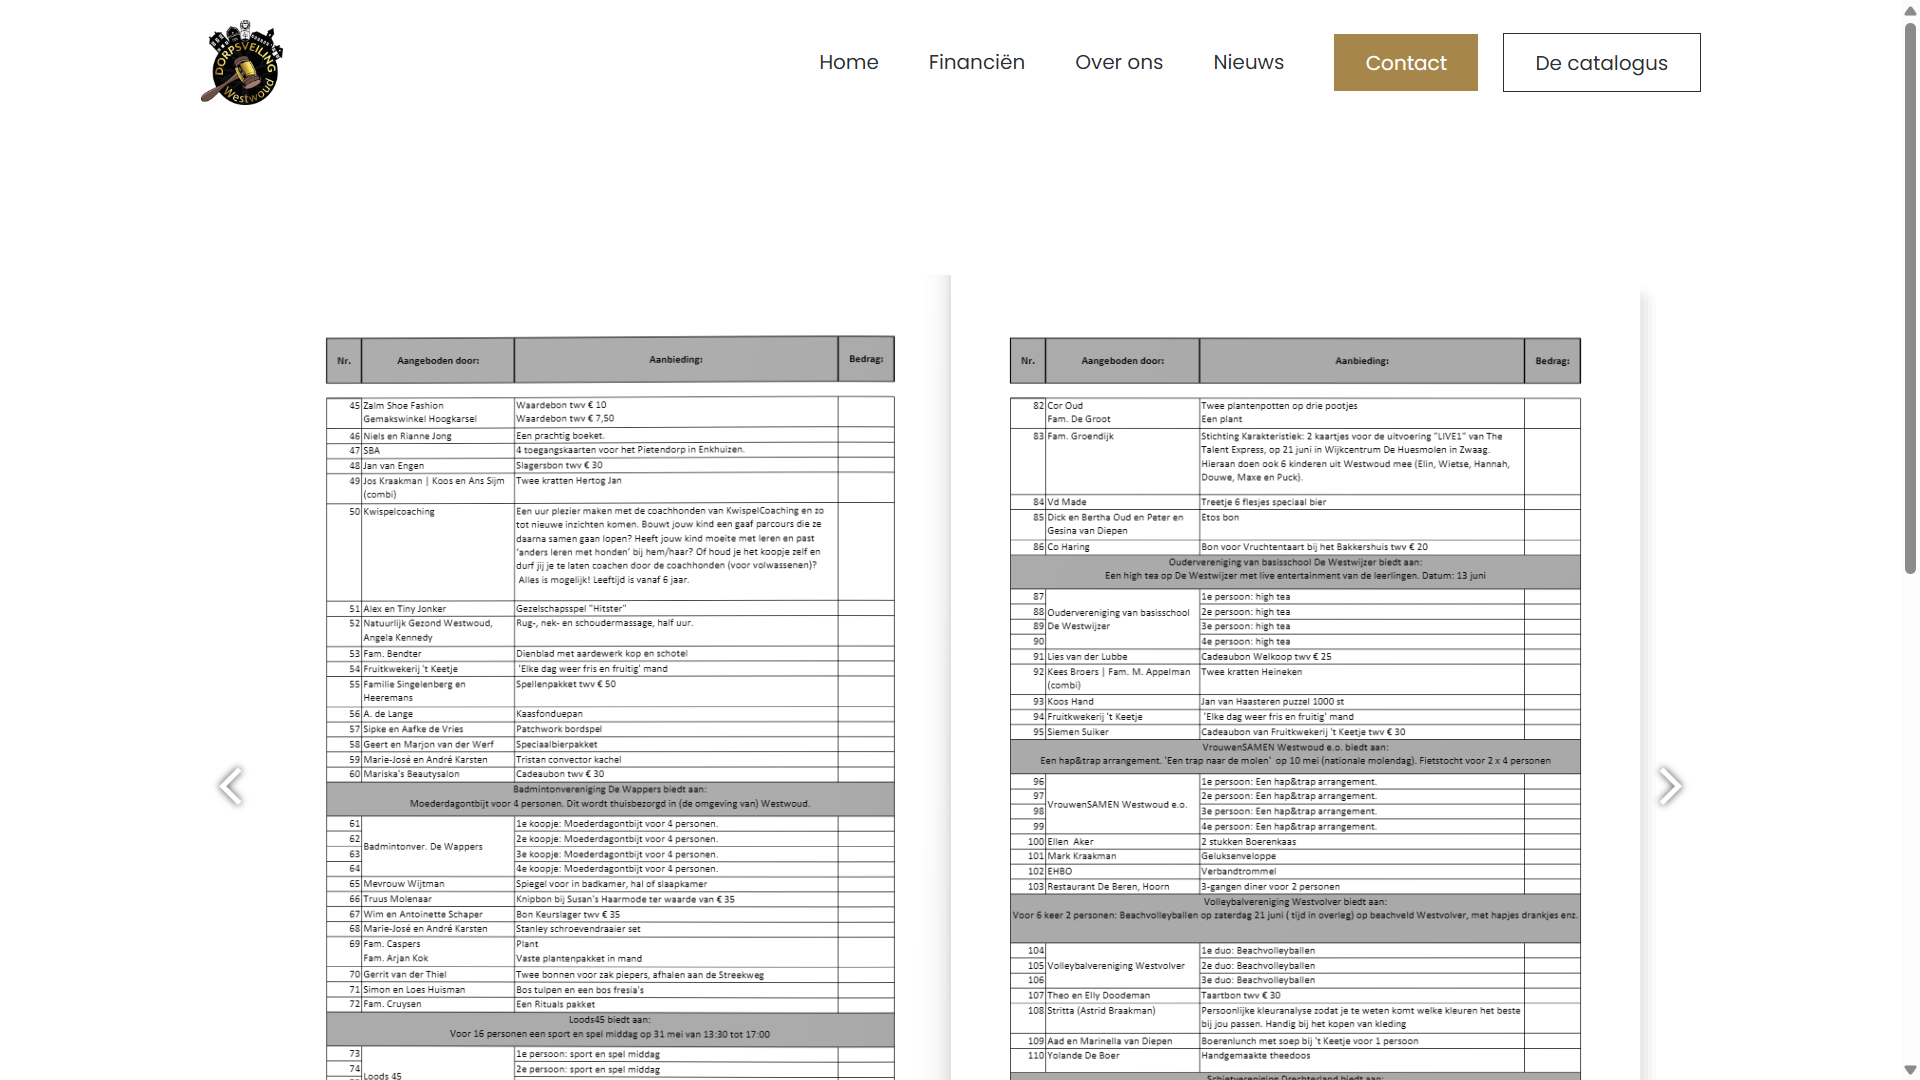This screenshot has width=1920, height=1080.
Task: Click the right page Bedrag column header
Action: tap(1551, 361)
